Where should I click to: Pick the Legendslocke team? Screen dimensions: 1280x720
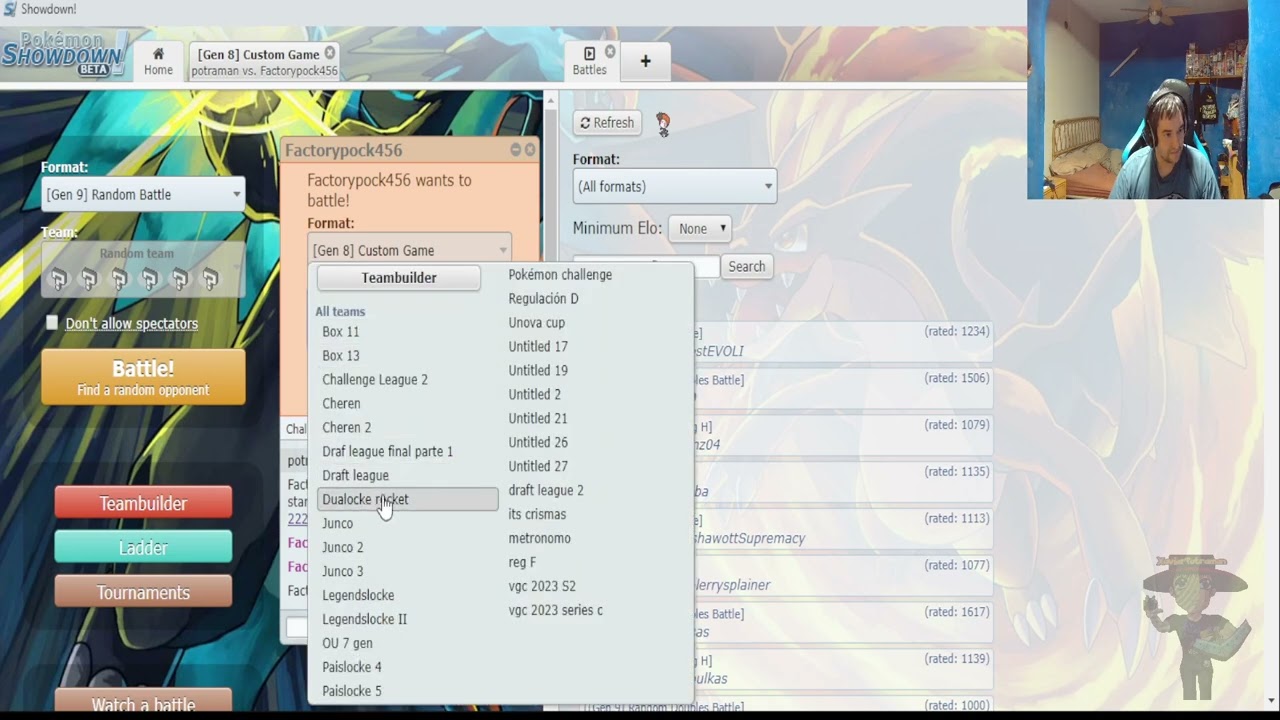coord(406,596)
